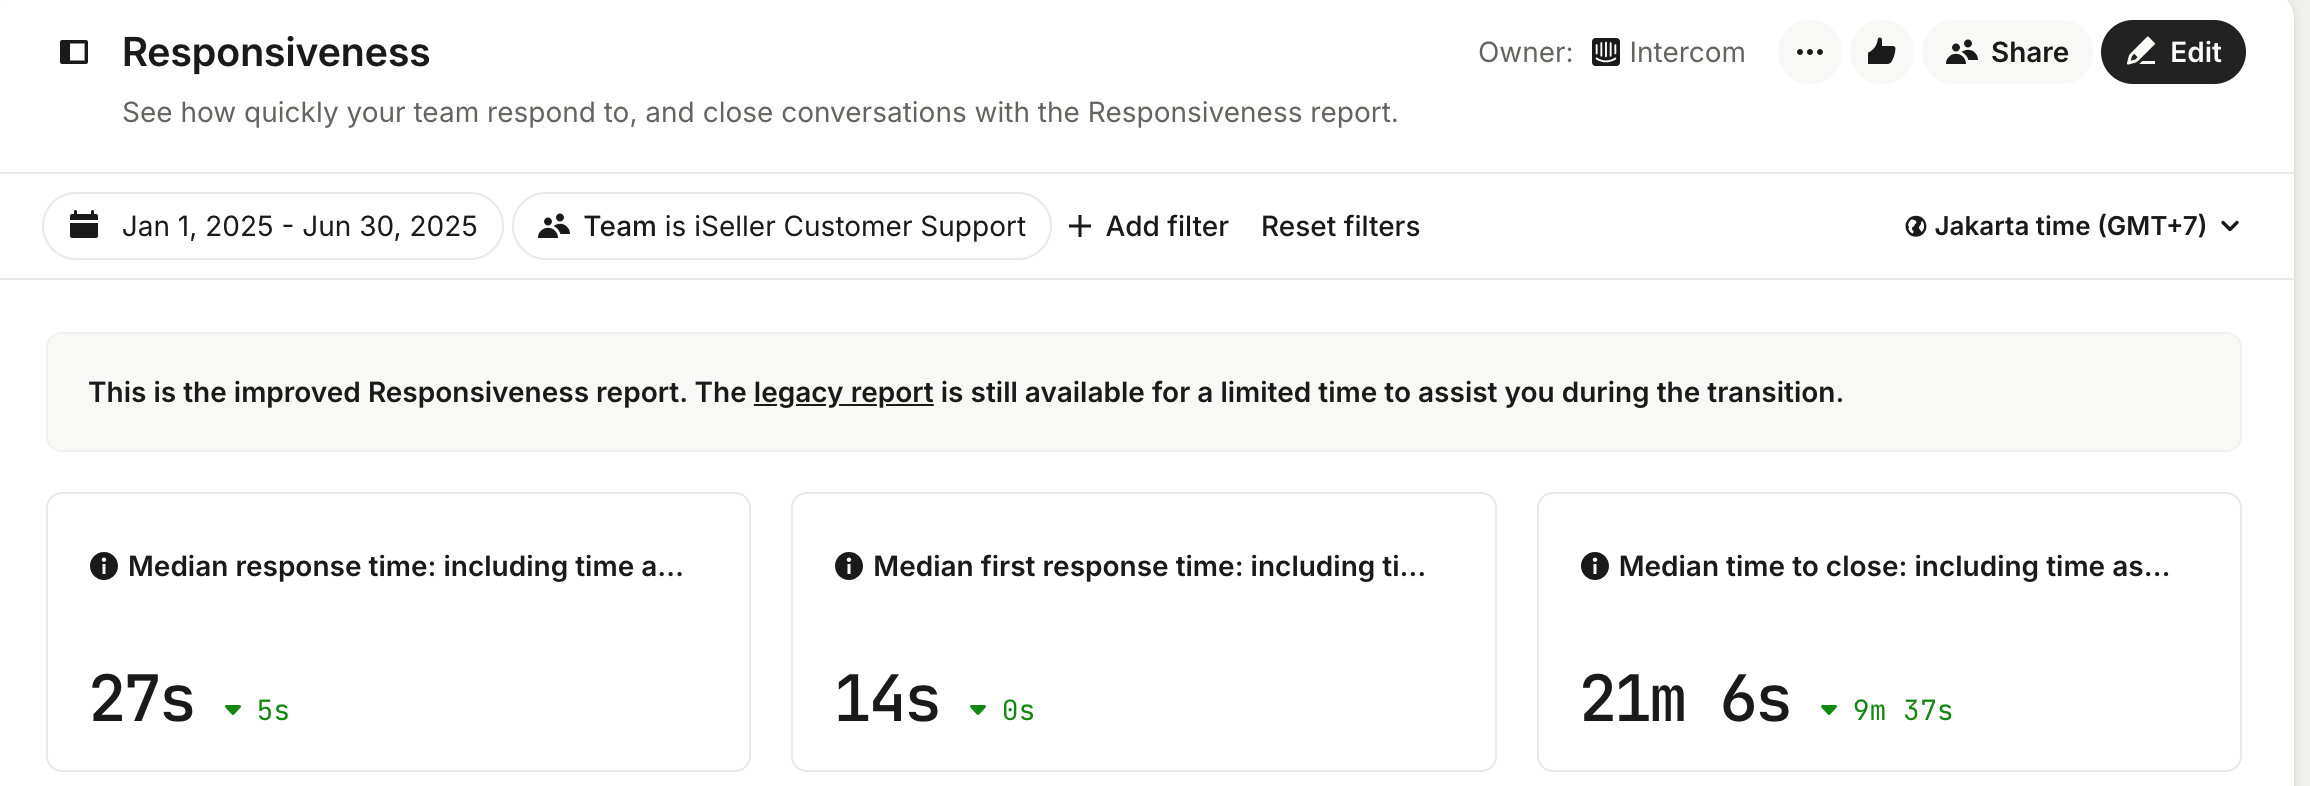Image resolution: width=2310 pixels, height=786 pixels.
Task: Click info icon beside Median first response time
Action: tap(849, 566)
